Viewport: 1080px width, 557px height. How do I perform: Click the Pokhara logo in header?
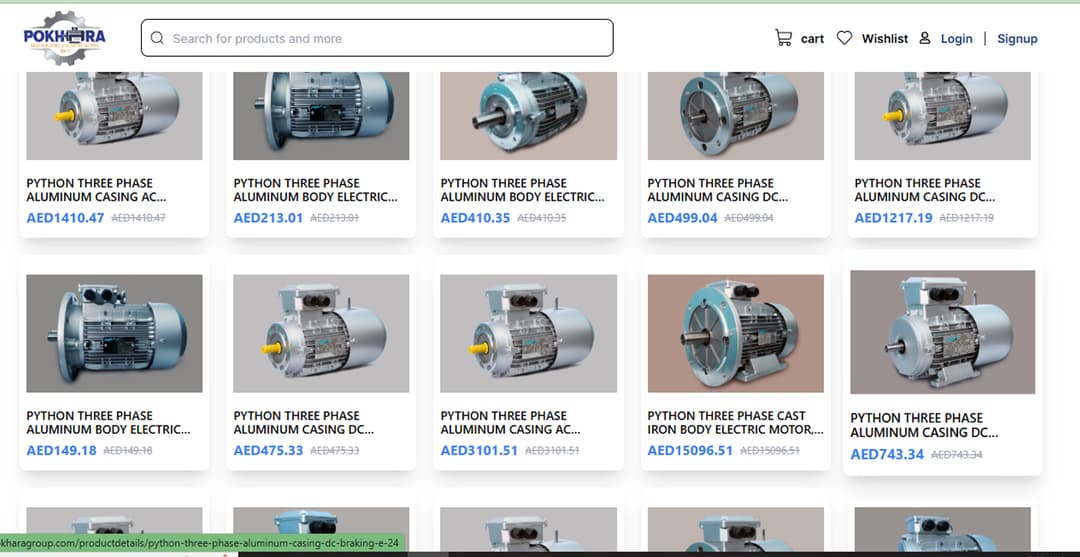(x=64, y=38)
